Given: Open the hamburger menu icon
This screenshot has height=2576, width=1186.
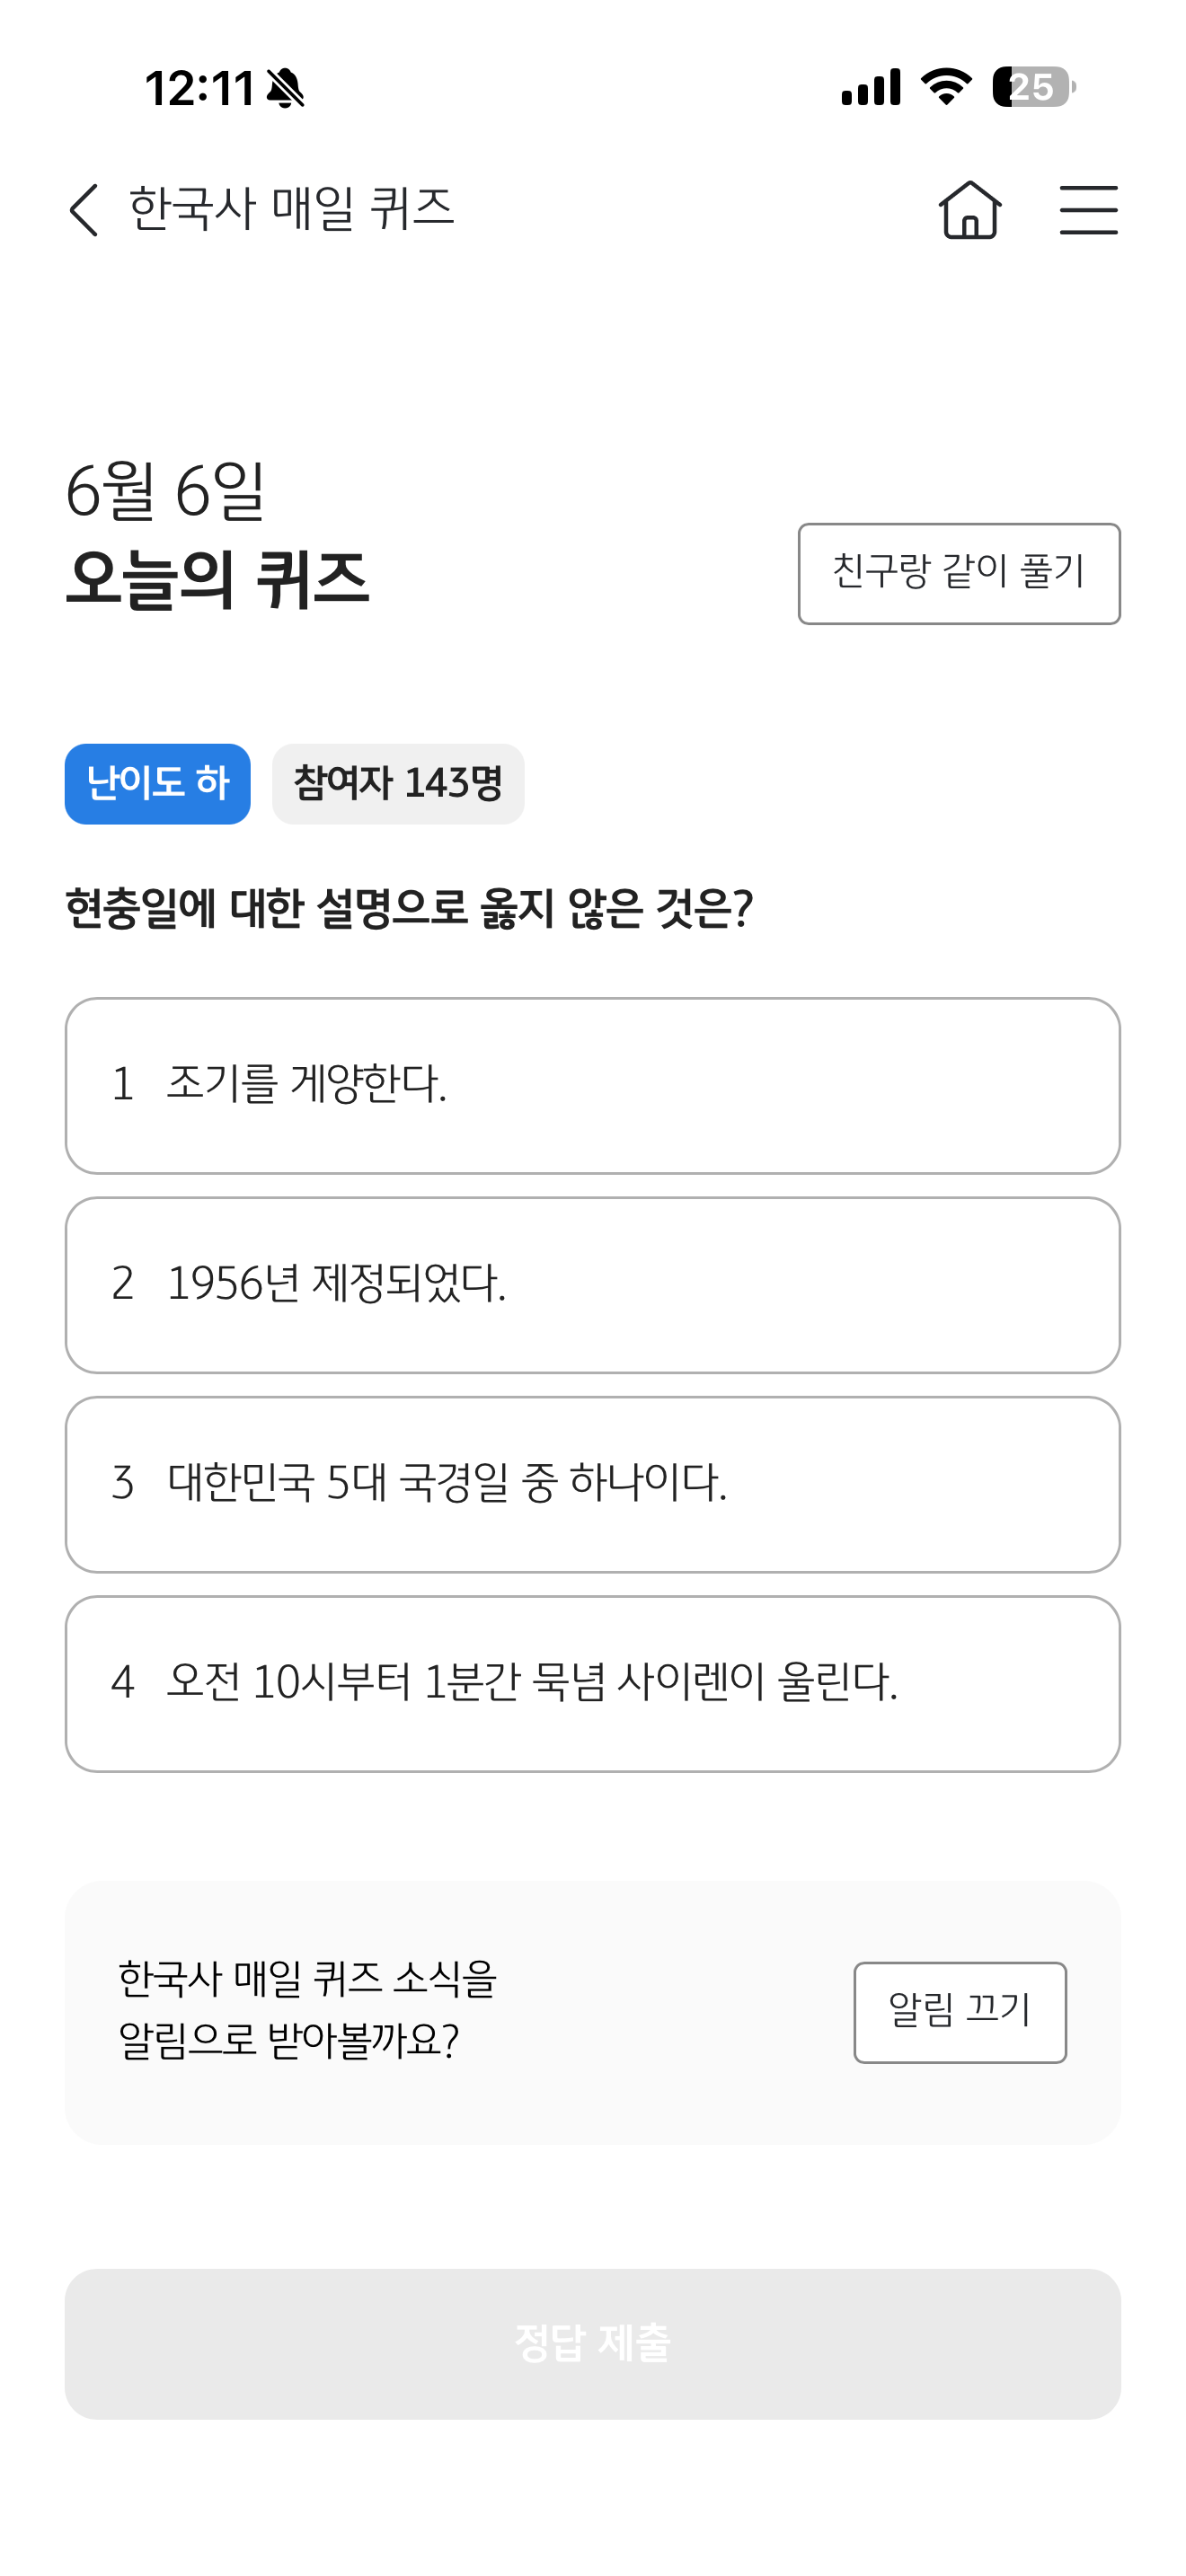Looking at the screenshot, I should pyautogui.click(x=1089, y=210).
